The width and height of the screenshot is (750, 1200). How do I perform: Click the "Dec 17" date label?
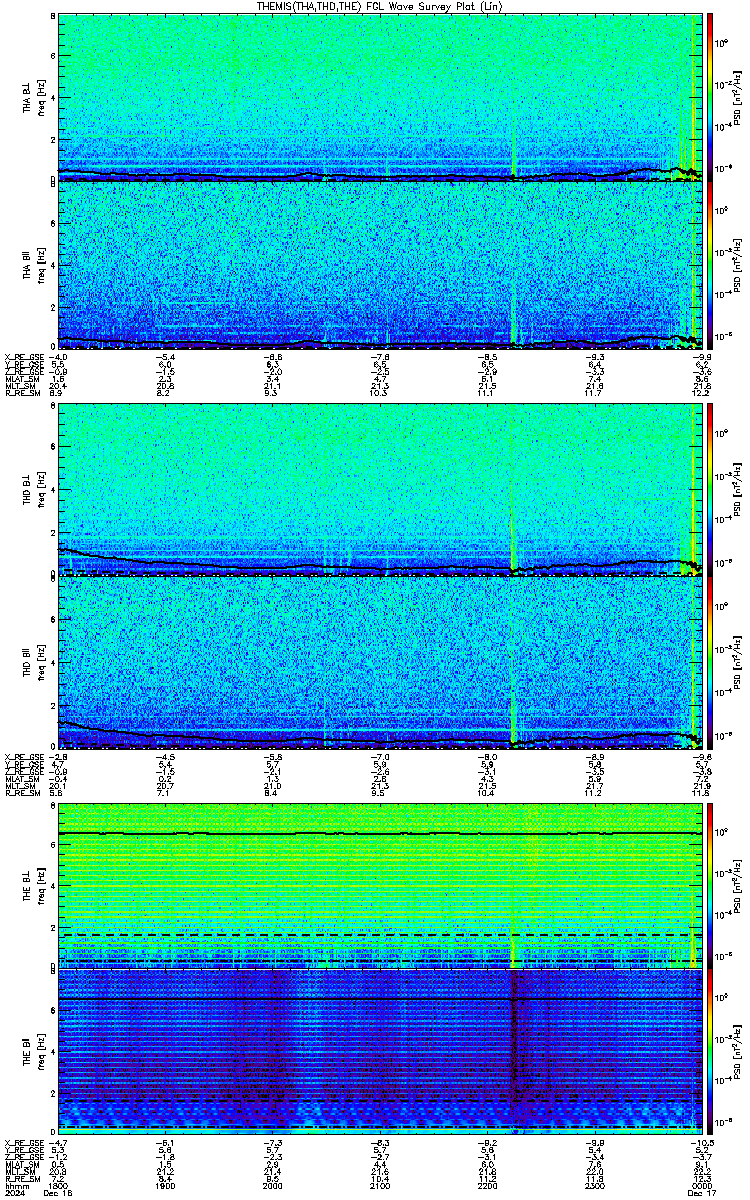tap(701, 1193)
